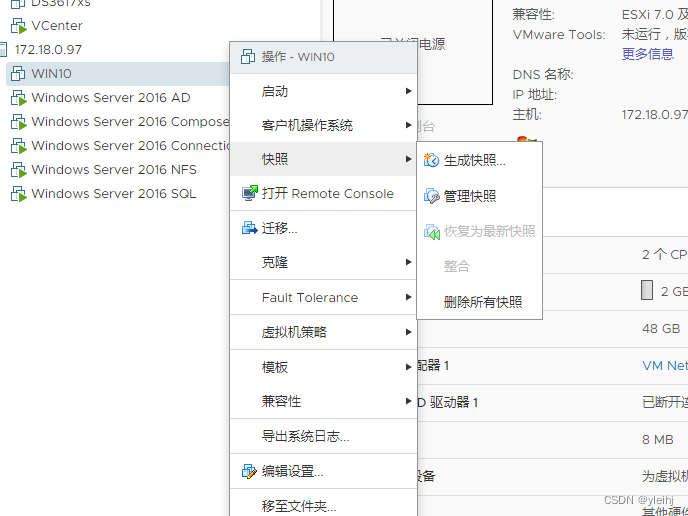Image resolution: width=688 pixels, height=516 pixels.
Task: Expand the 快照 submenu arrow
Action: (x=408, y=159)
